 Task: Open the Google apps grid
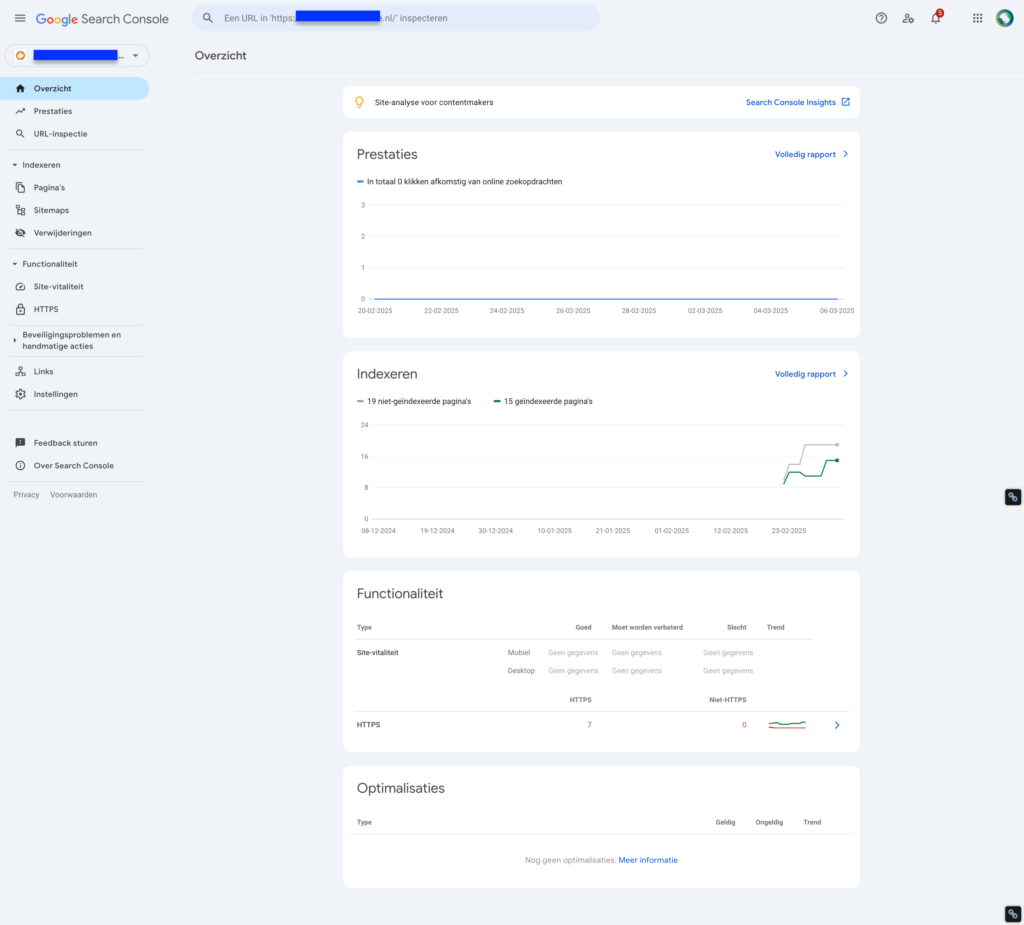coord(978,18)
